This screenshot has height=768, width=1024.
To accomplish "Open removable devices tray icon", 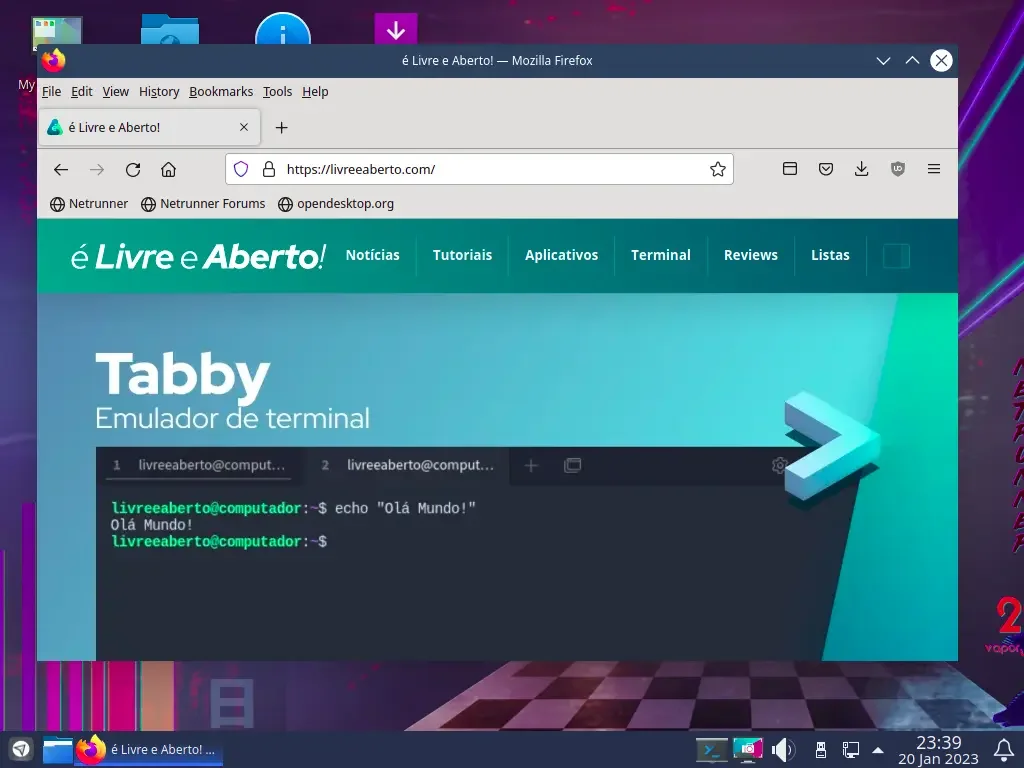I will 821,750.
